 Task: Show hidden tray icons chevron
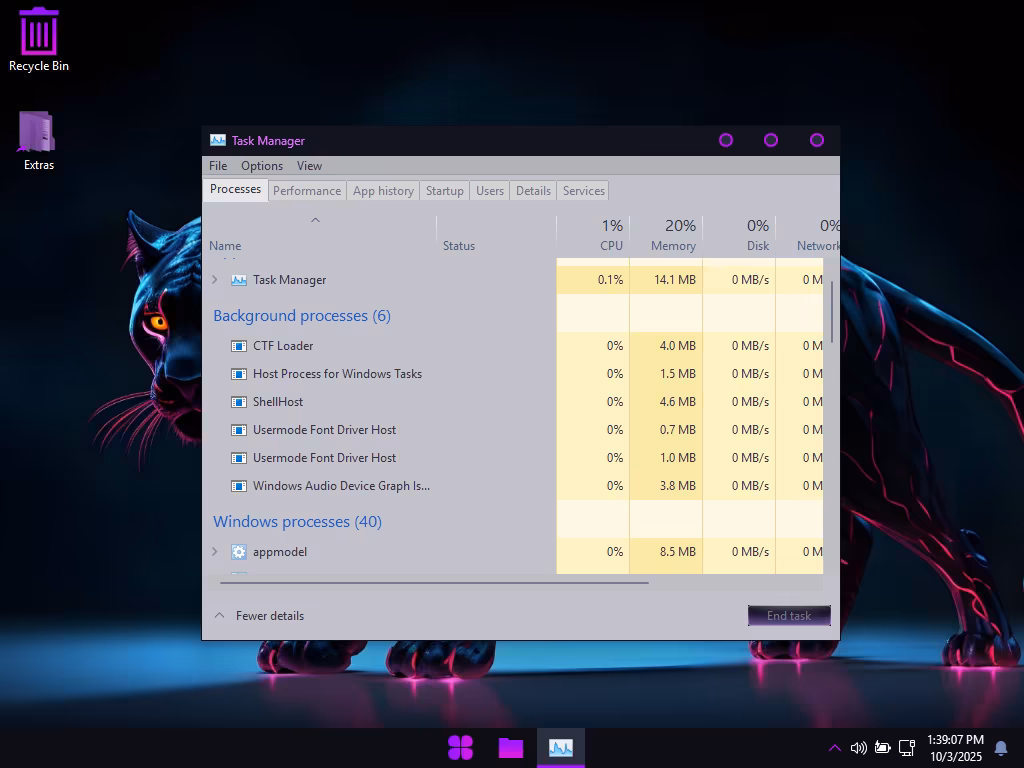[x=835, y=748]
